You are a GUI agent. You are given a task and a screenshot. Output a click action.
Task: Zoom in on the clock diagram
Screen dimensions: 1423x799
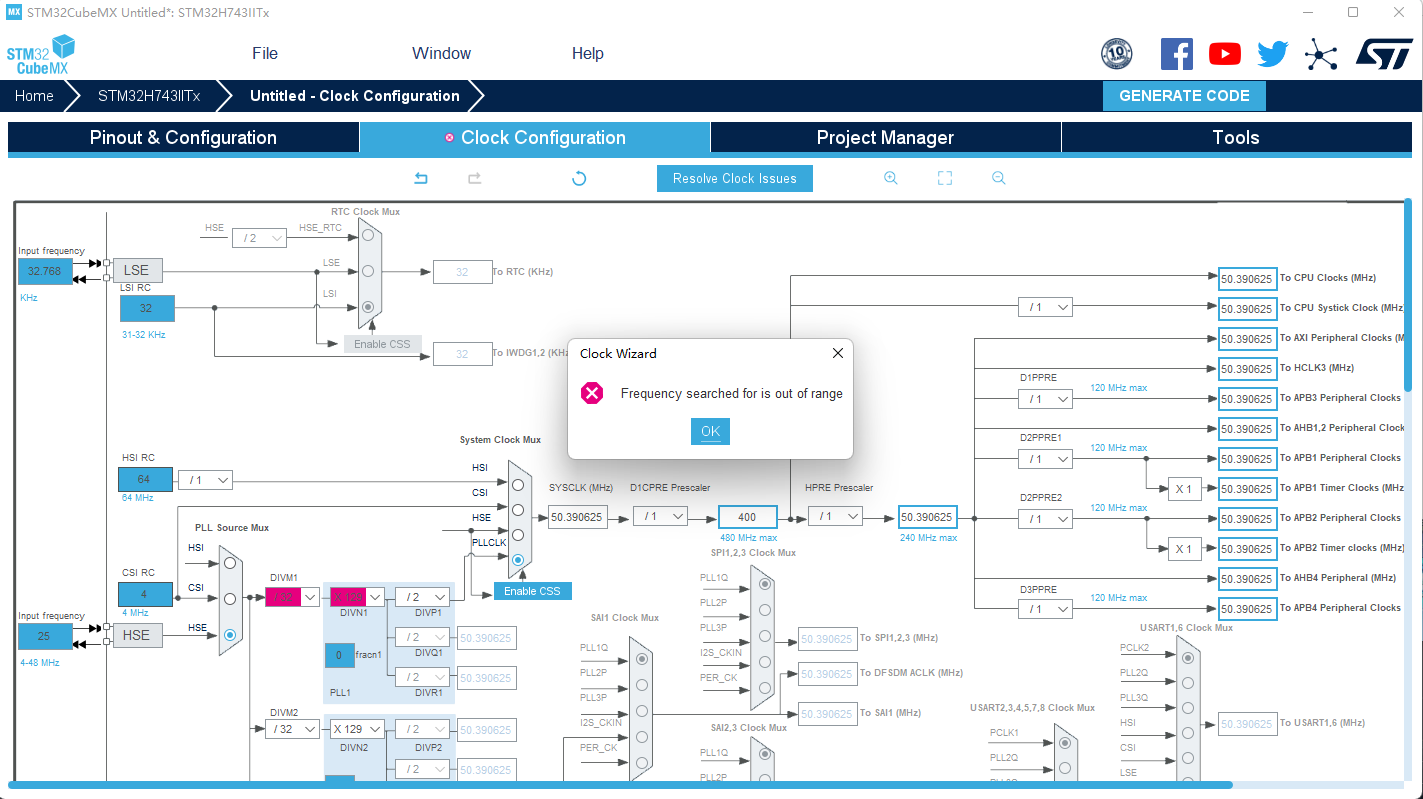[890, 178]
